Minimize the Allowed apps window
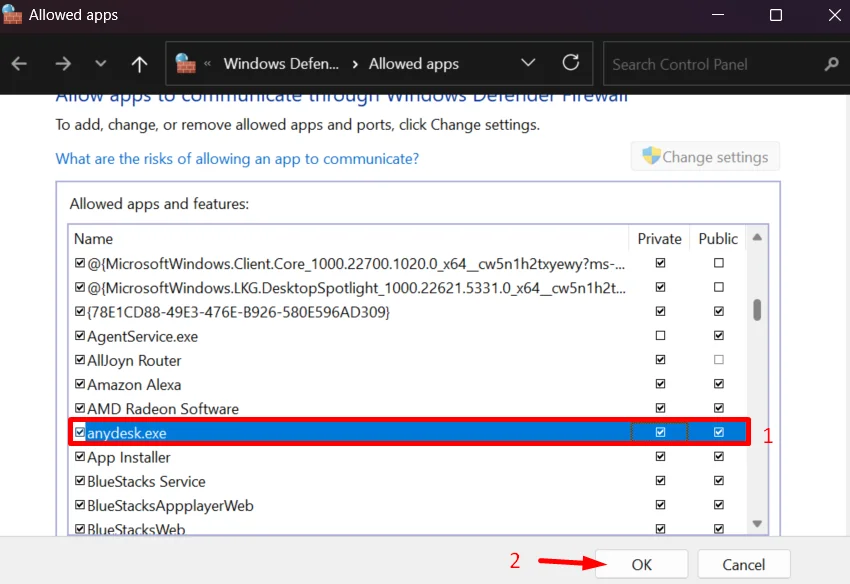The height and width of the screenshot is (584, 850). click(718, 15)
